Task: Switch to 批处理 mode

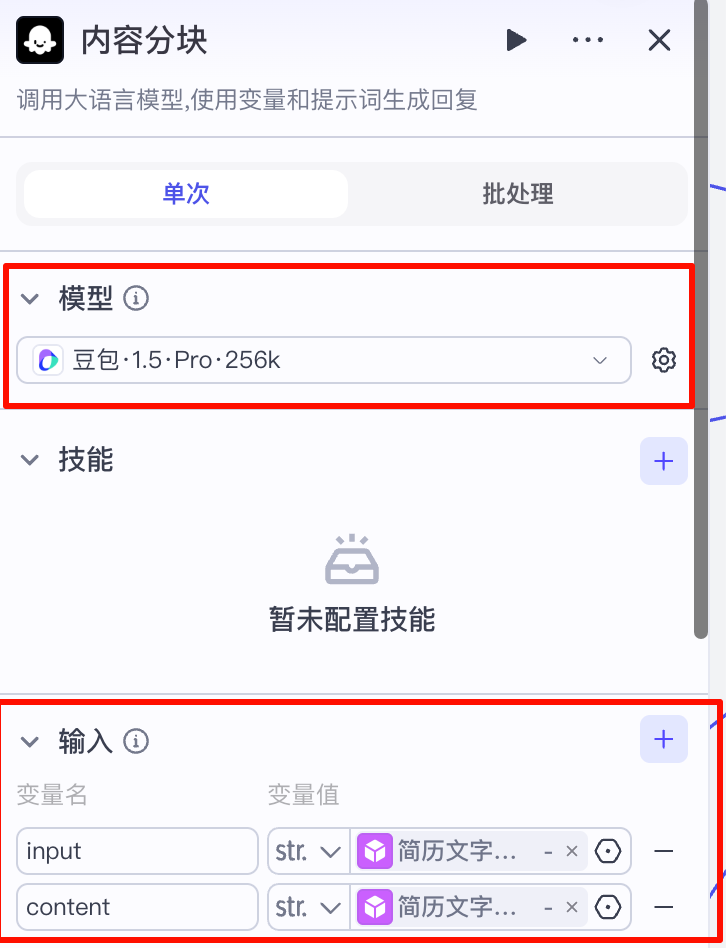Action: click(x=517, y=194)
